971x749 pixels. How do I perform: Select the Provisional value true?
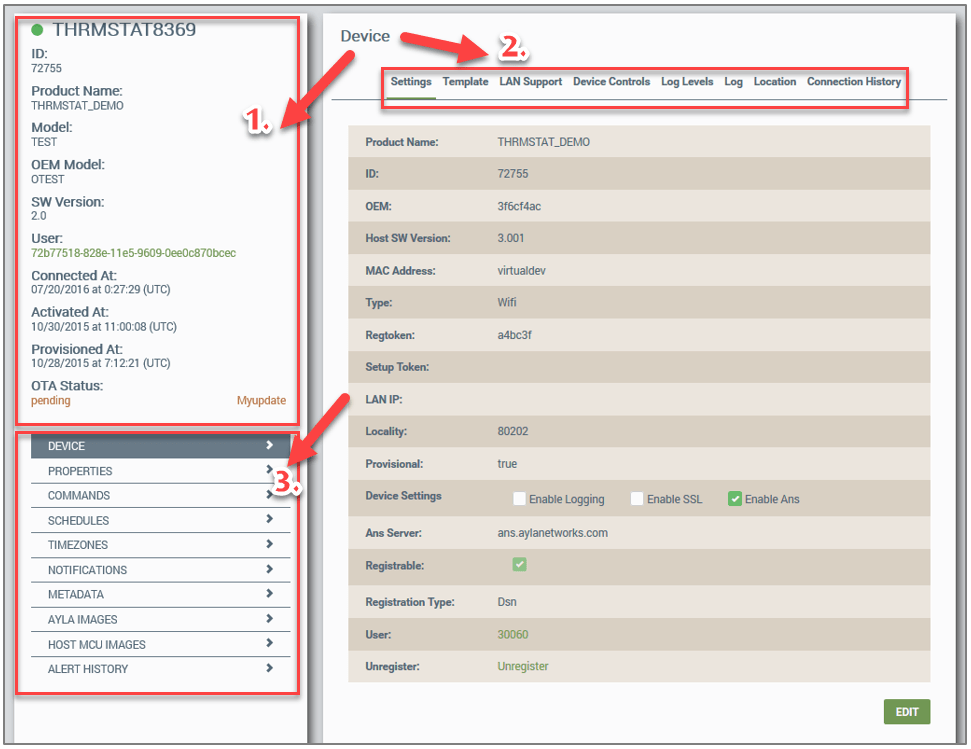point(507,464)
